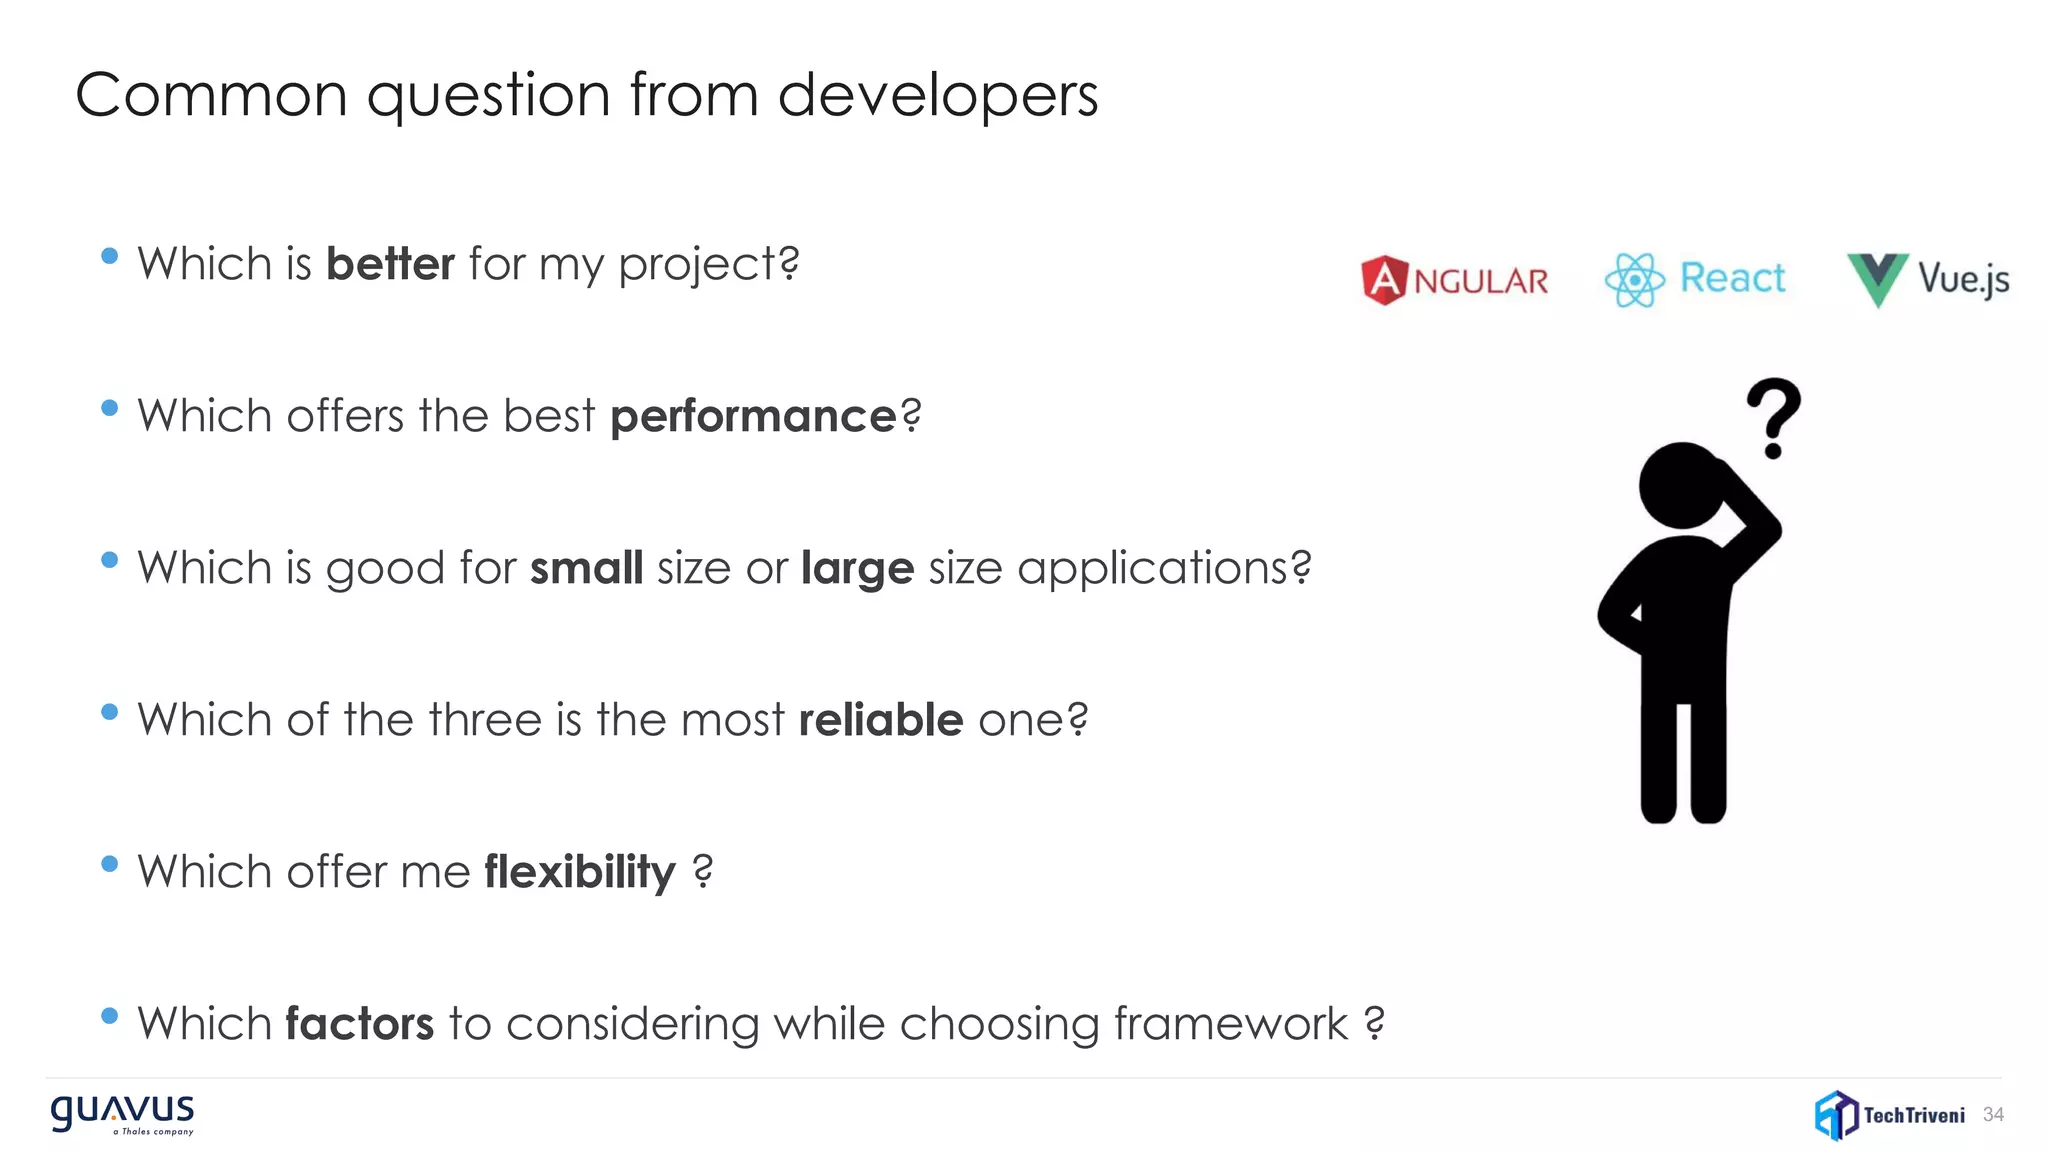Click the React atom logo
Image resolution: width=2048 pixels, height=1152 pixels.
tap(1634, 280)
